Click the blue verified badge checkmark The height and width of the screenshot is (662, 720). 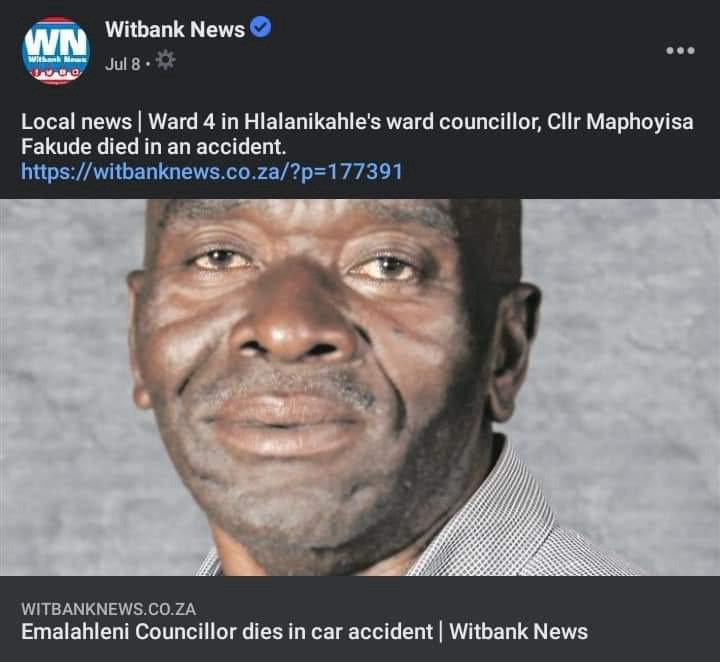pyautogui.click(x=260, y=28)
